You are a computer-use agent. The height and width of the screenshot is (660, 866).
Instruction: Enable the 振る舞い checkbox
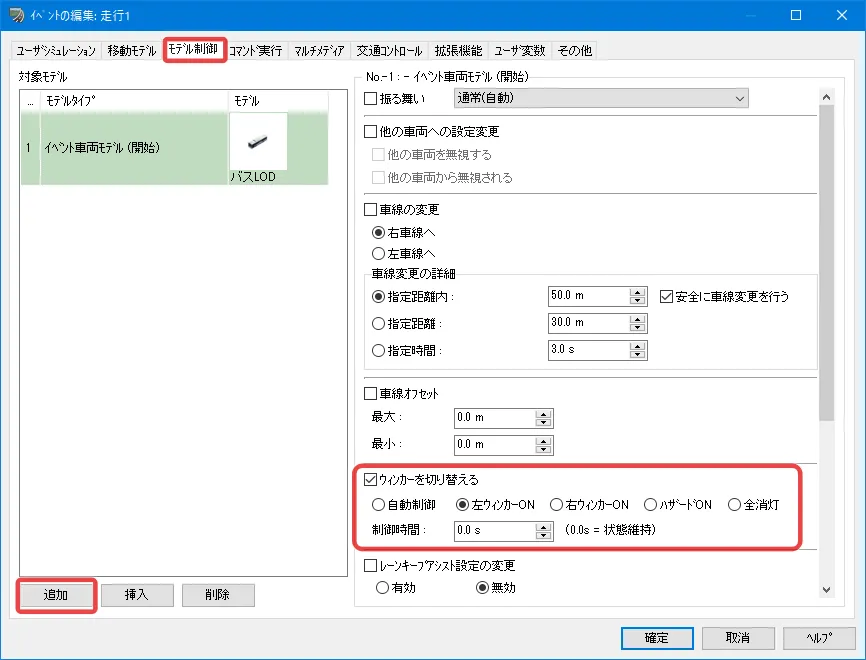click(371, 98)
